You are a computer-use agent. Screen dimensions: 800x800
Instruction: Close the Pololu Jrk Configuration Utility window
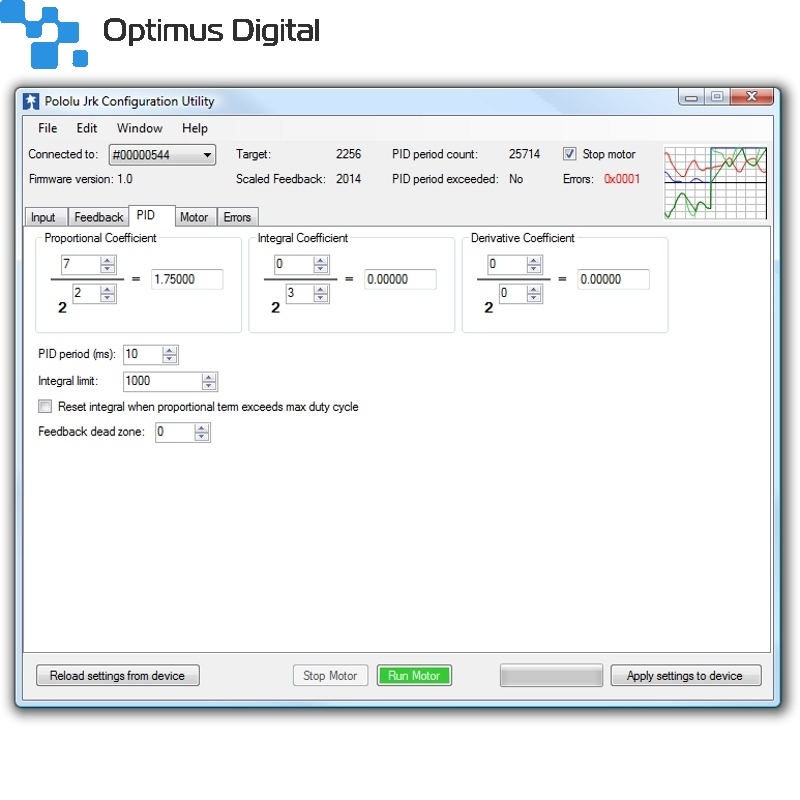coord(752,97)
